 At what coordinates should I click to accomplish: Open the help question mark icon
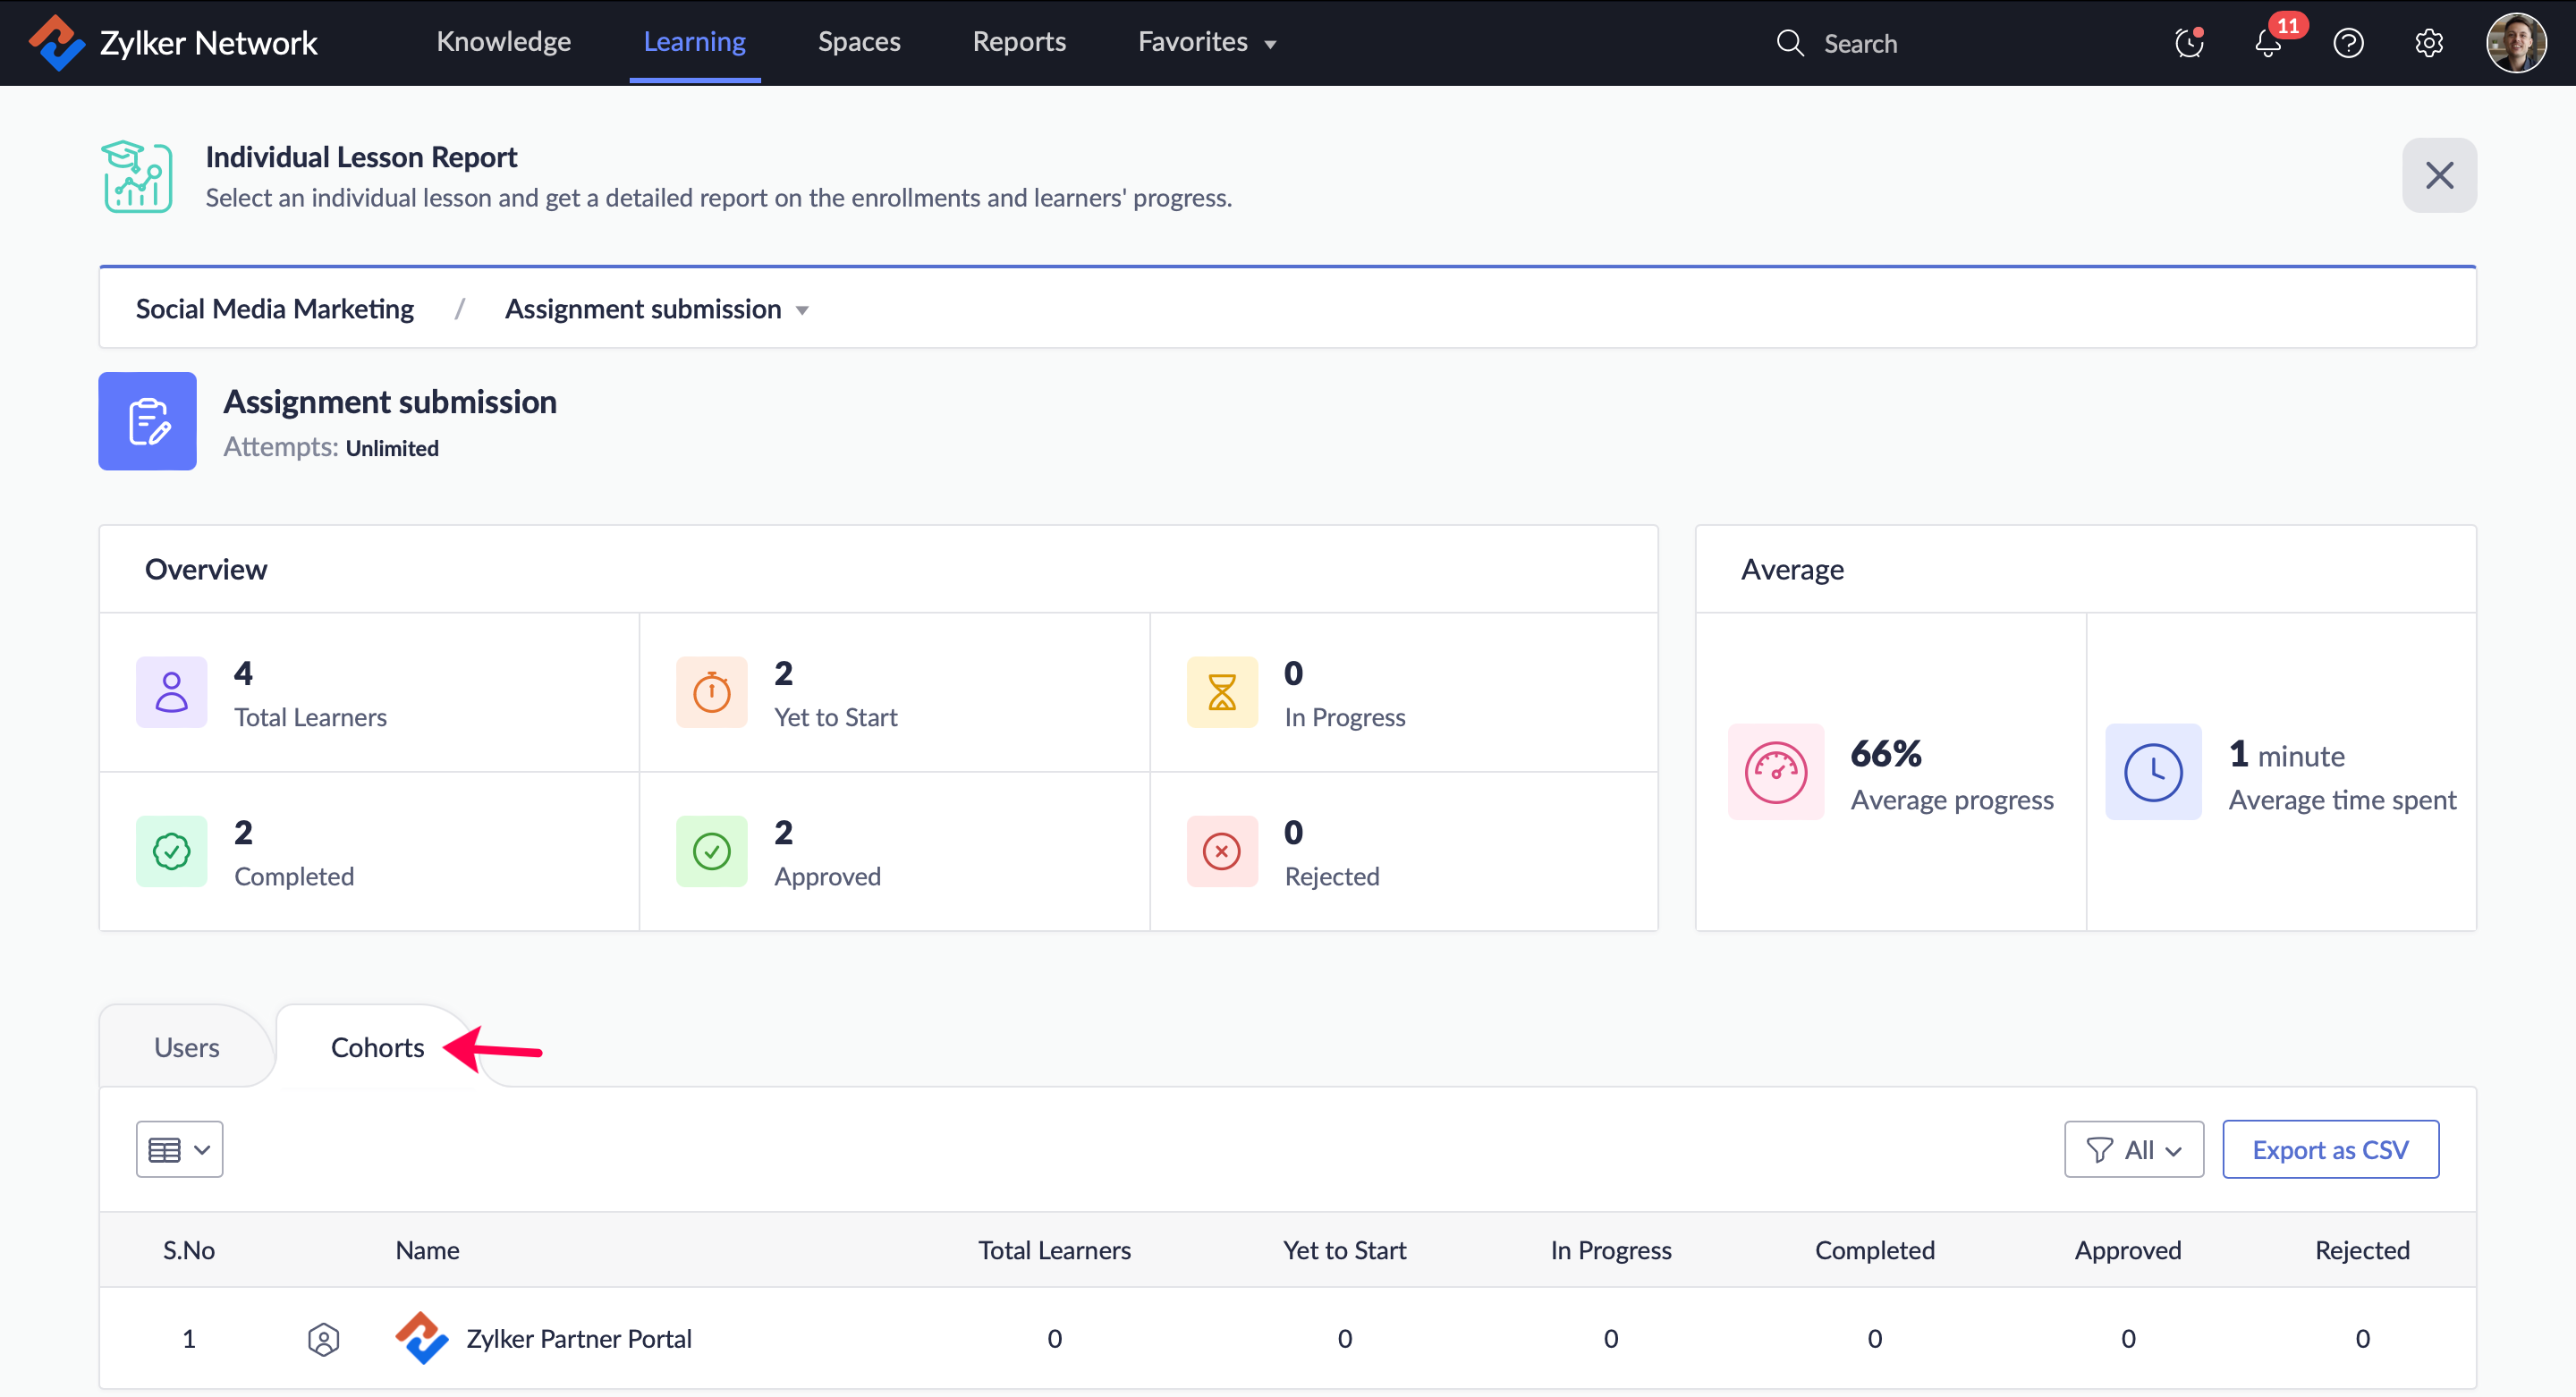pos(2348,43)
